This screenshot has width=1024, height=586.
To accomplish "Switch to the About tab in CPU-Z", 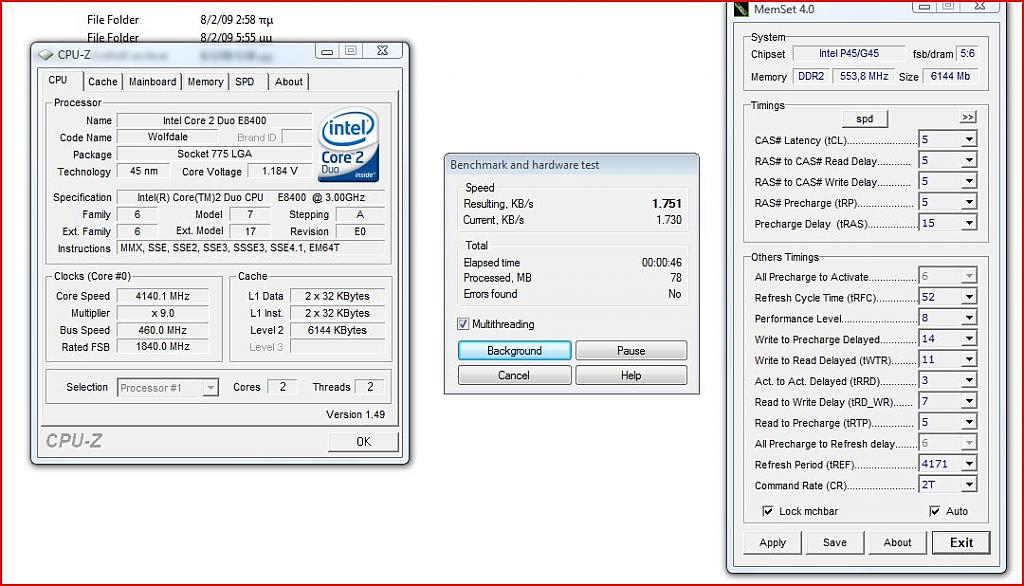I will pyautogui.click(x=288, y=82).
